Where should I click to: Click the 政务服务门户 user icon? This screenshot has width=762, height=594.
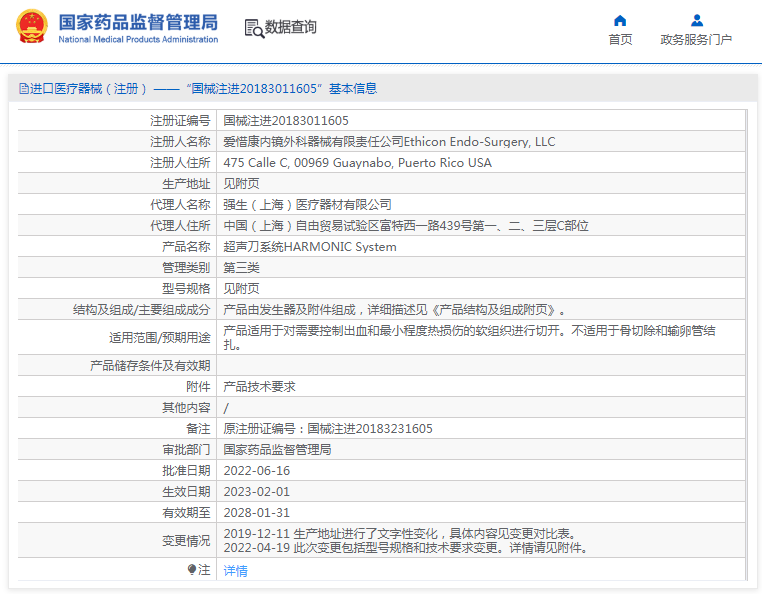(696, 20)
